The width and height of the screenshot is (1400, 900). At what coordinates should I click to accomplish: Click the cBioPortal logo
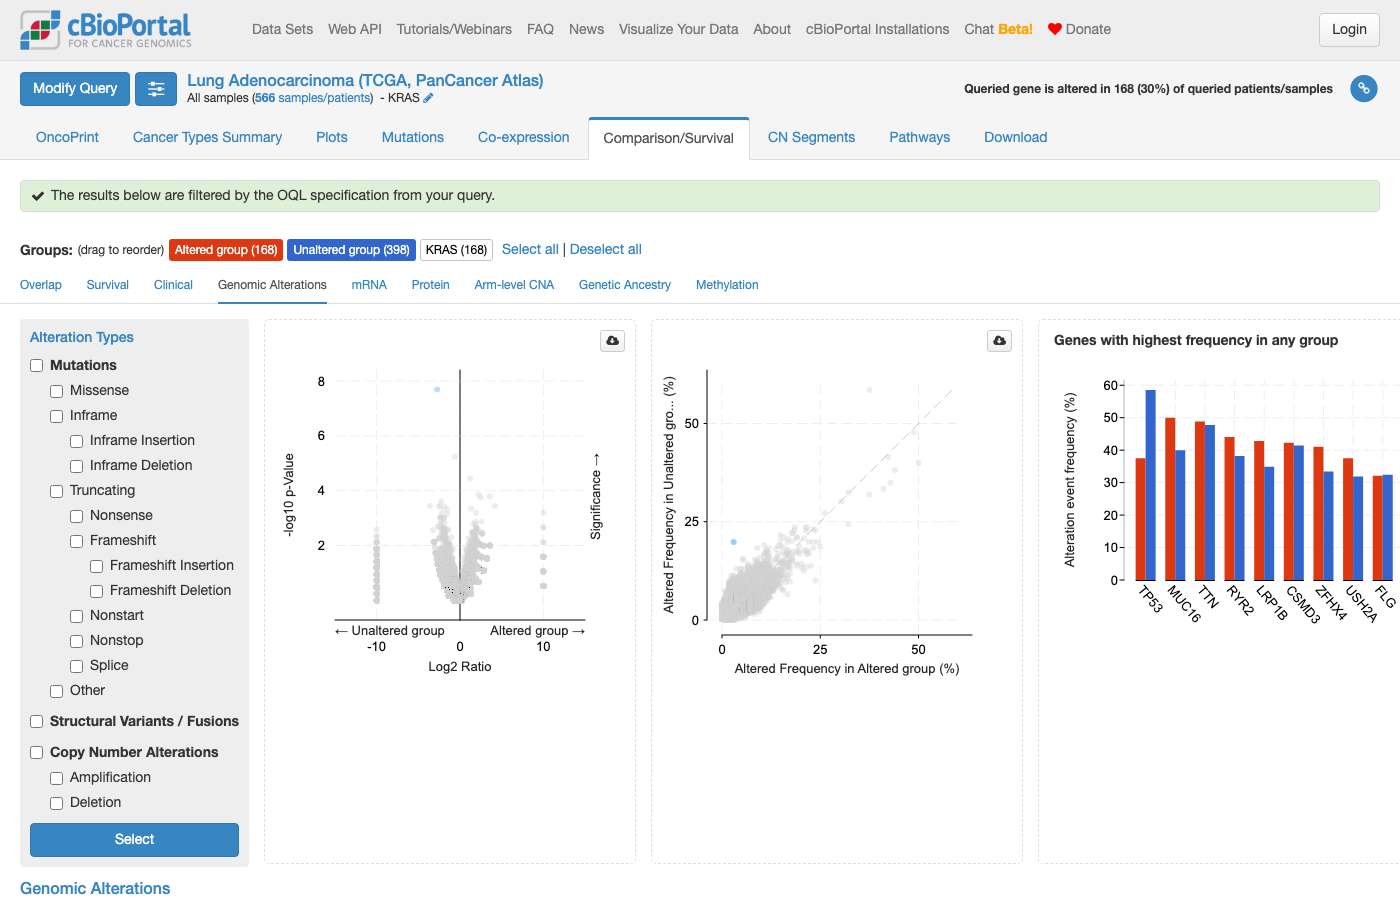click(x=106, y=30)
